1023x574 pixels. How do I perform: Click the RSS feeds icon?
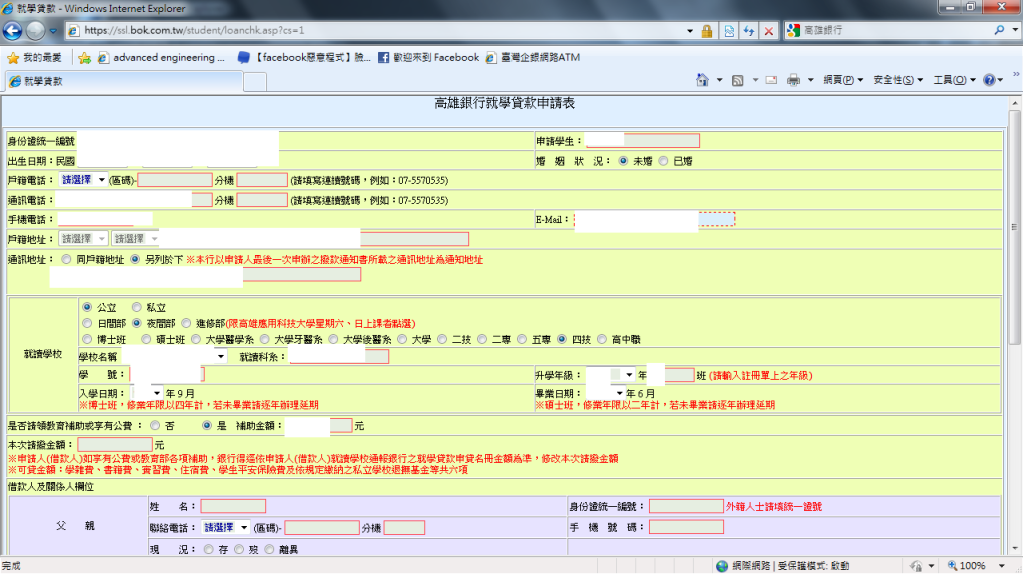pos(737,80)
